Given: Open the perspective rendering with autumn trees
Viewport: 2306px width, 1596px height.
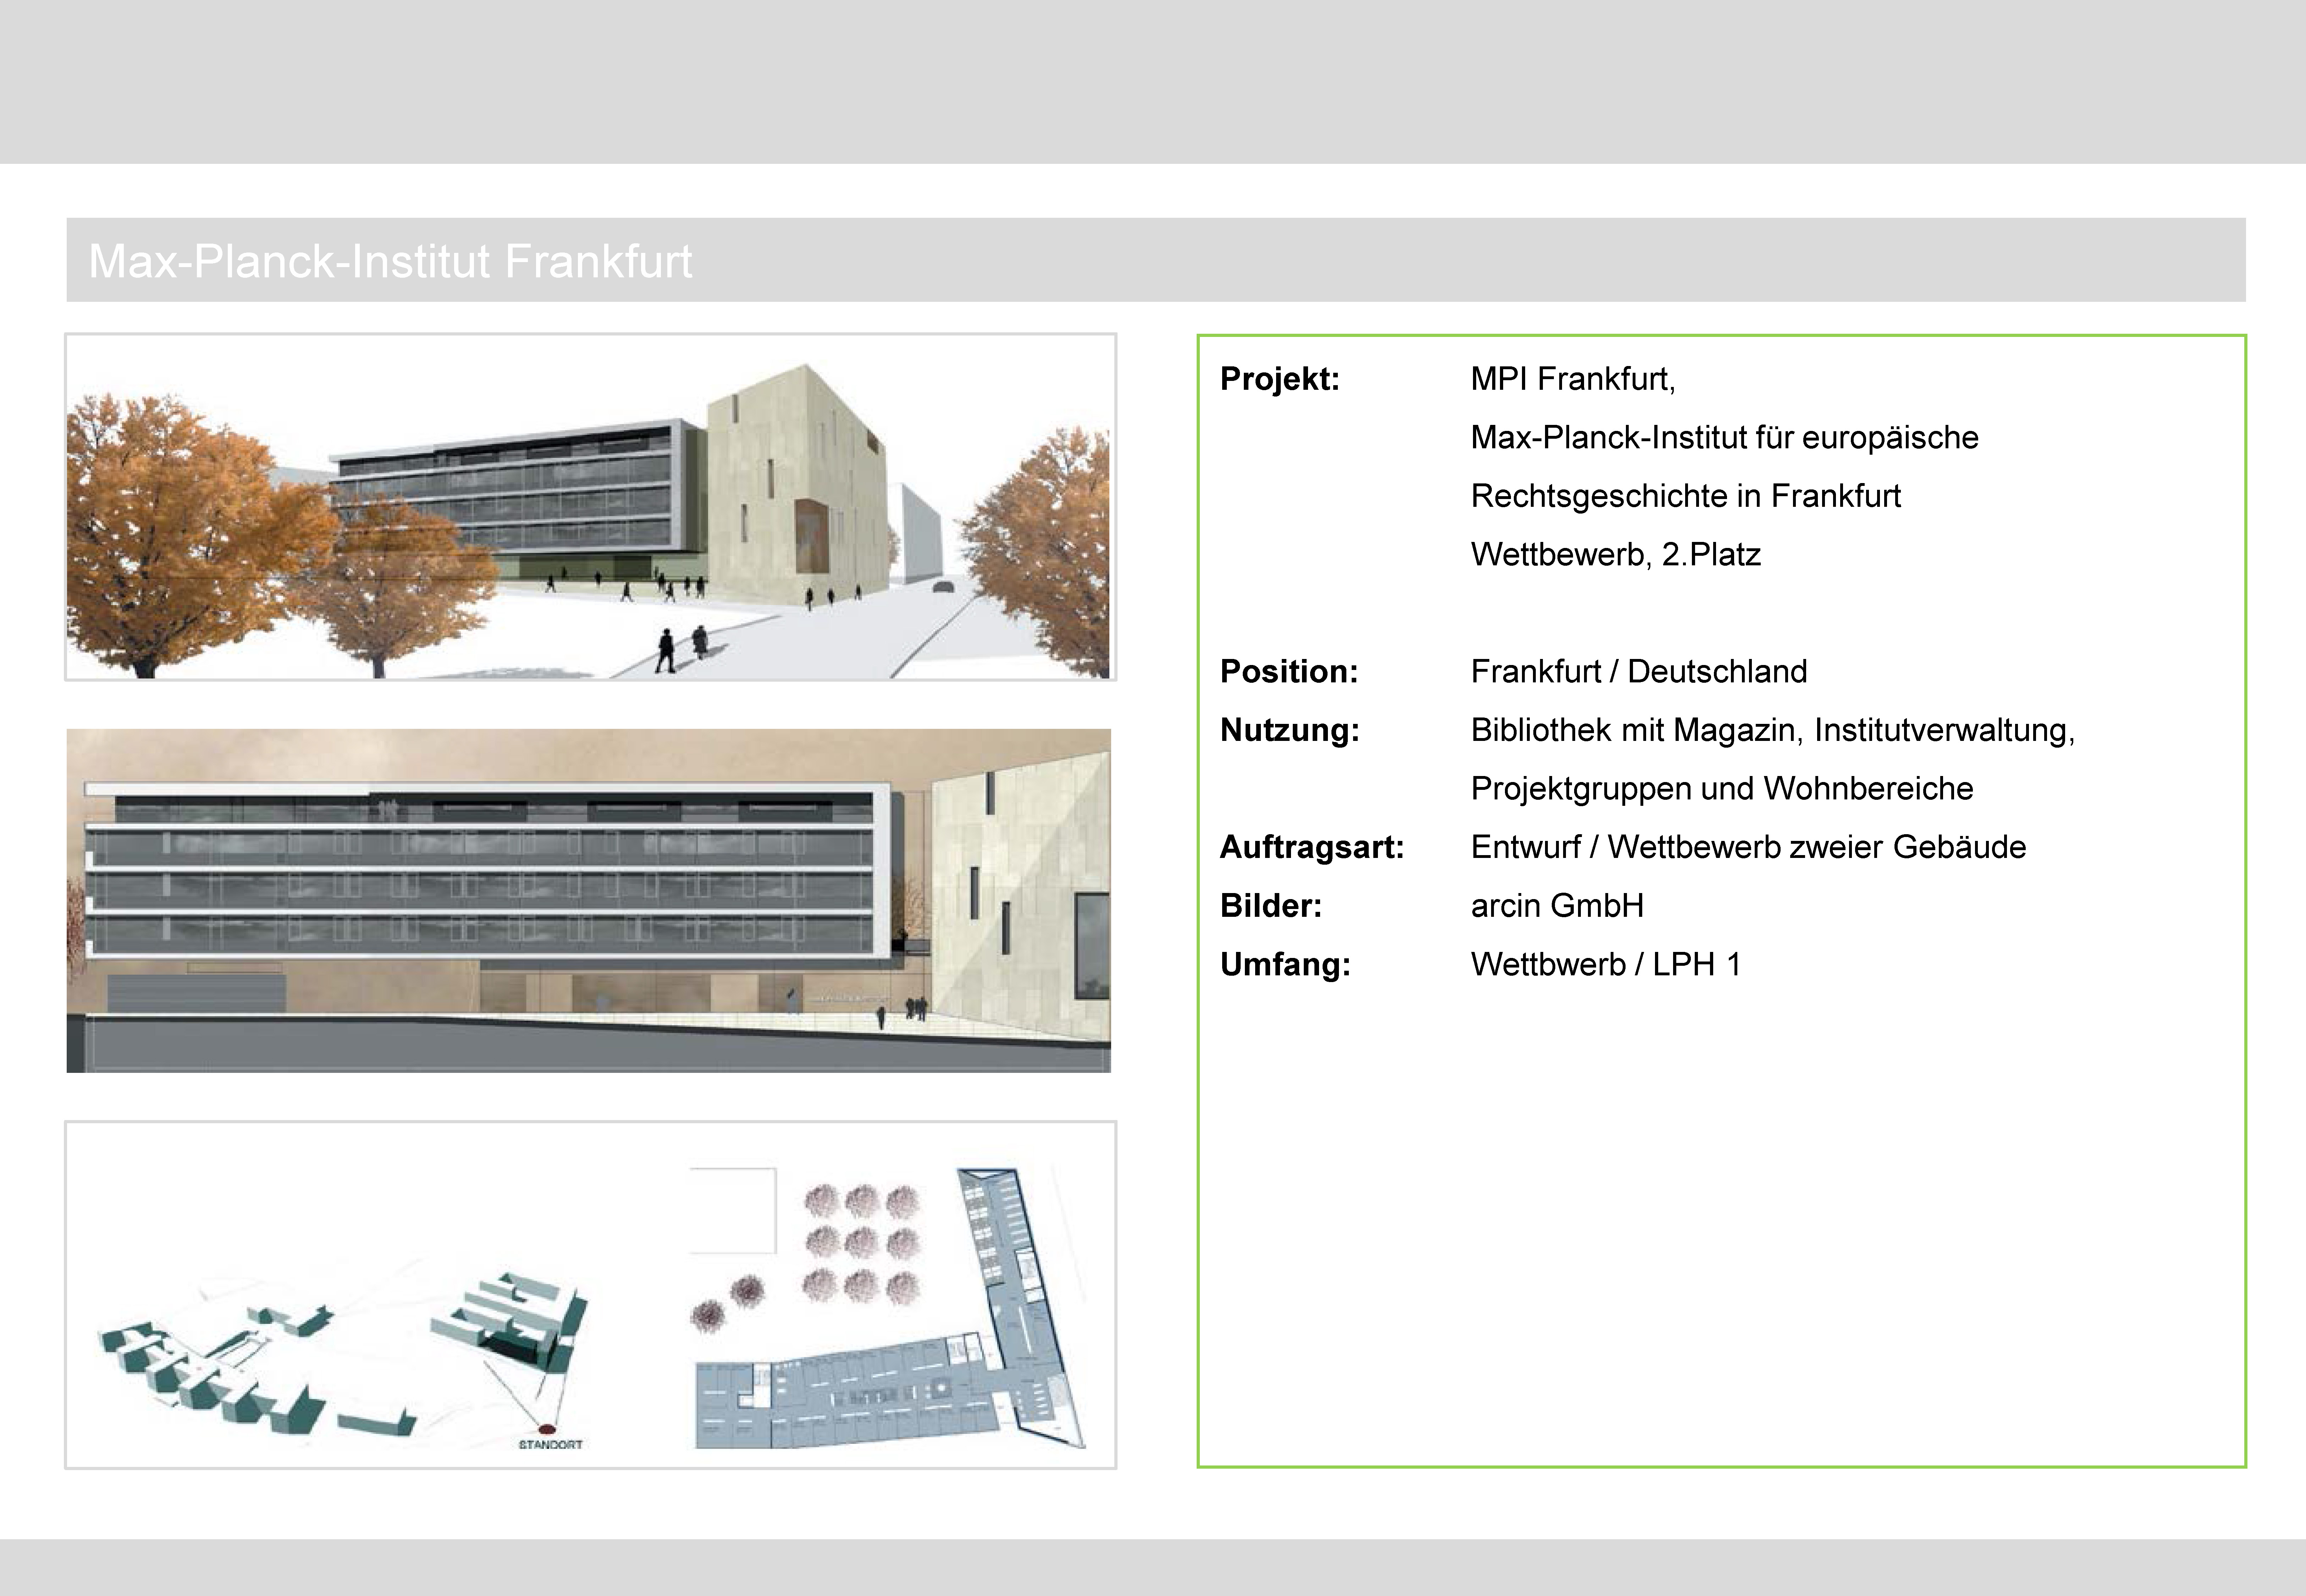Looking at the screenshot, I should (590, 507).
